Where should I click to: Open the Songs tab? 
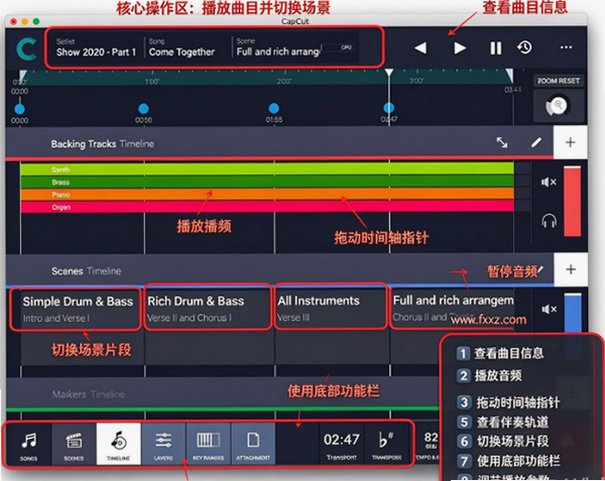point(29,444)
